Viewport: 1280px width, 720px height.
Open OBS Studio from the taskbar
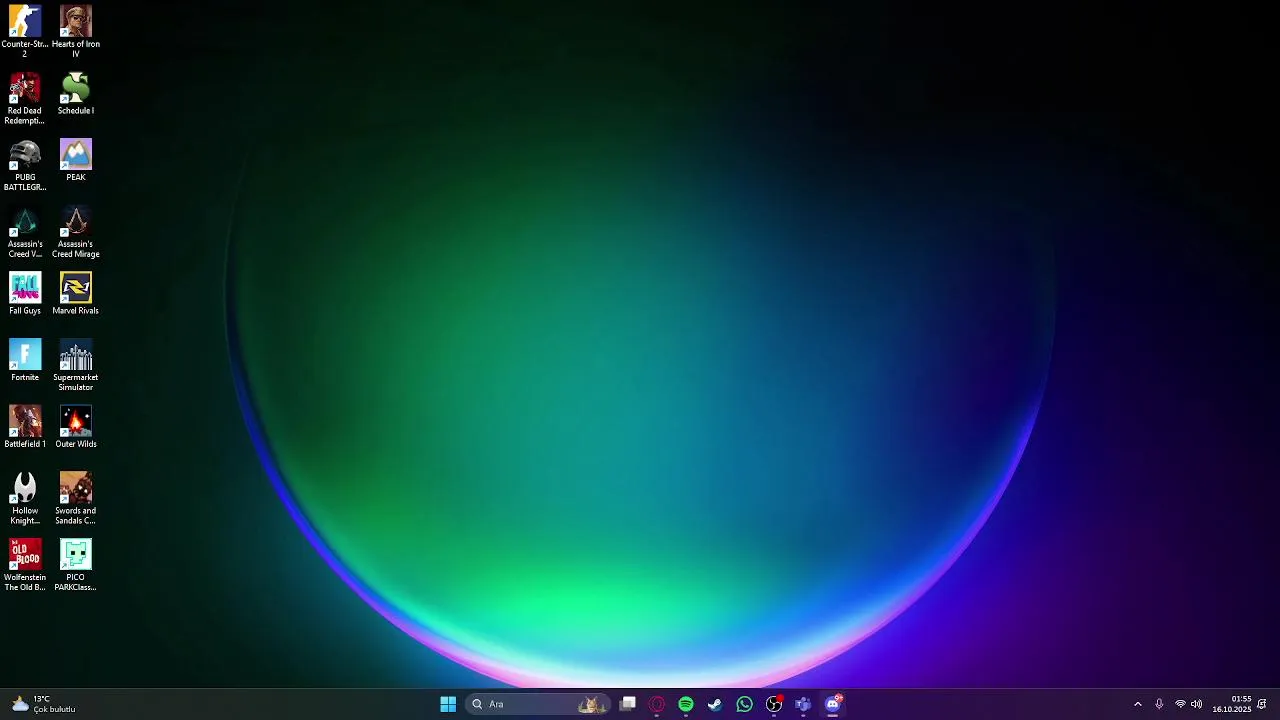[x=774, y=704]
